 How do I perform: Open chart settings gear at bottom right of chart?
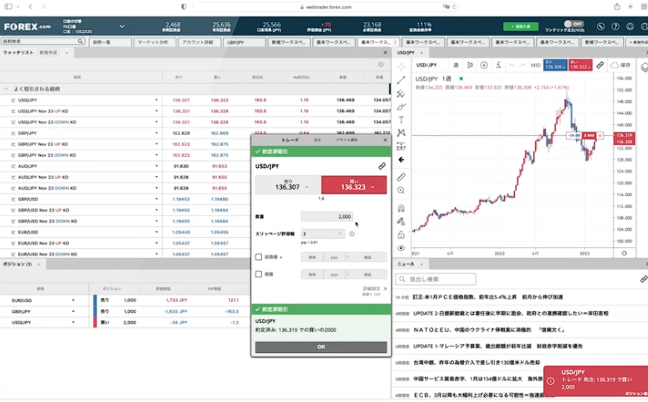pos(624,253)
